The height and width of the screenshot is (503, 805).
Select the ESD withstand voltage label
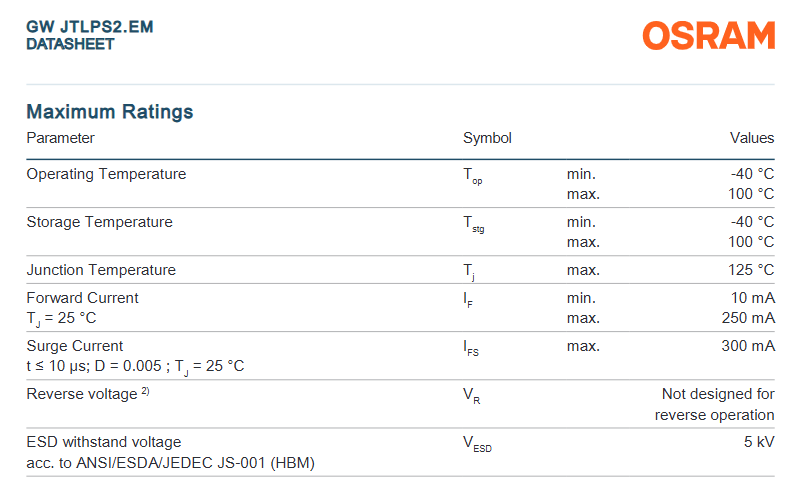click(104, 442)
